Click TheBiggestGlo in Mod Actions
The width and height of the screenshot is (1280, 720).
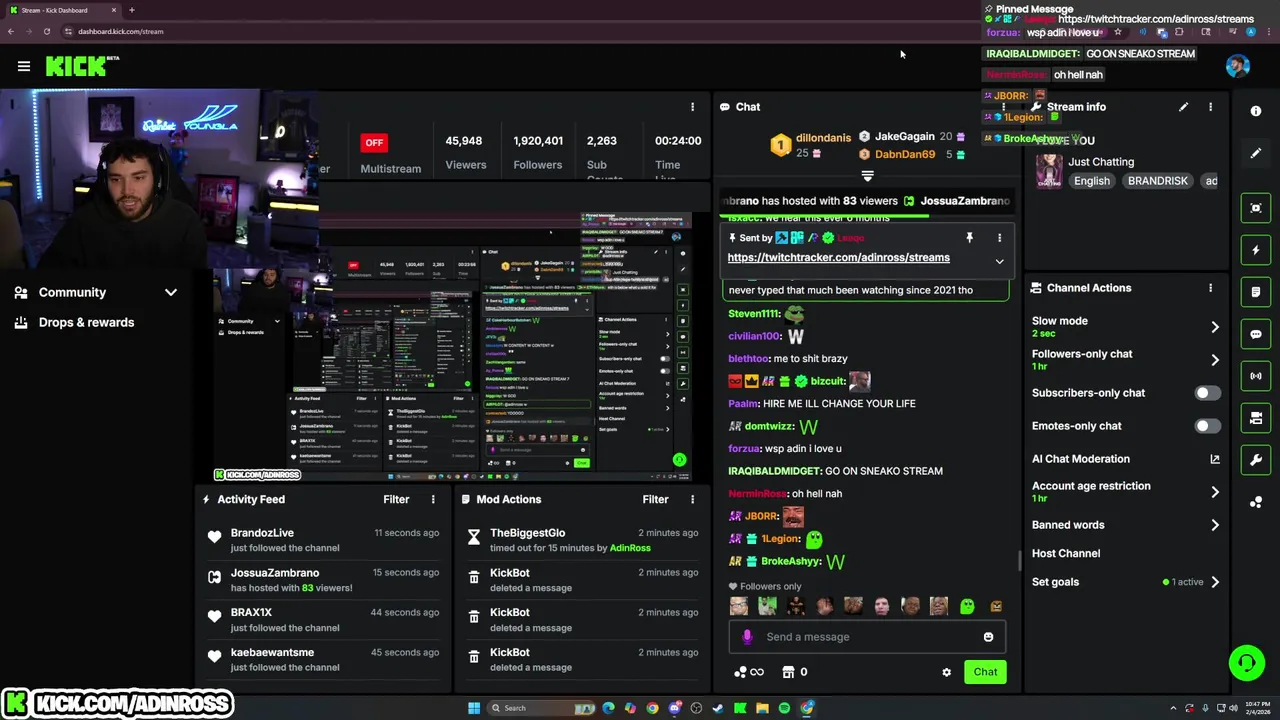pyautogui.click(x=527, y=533)
